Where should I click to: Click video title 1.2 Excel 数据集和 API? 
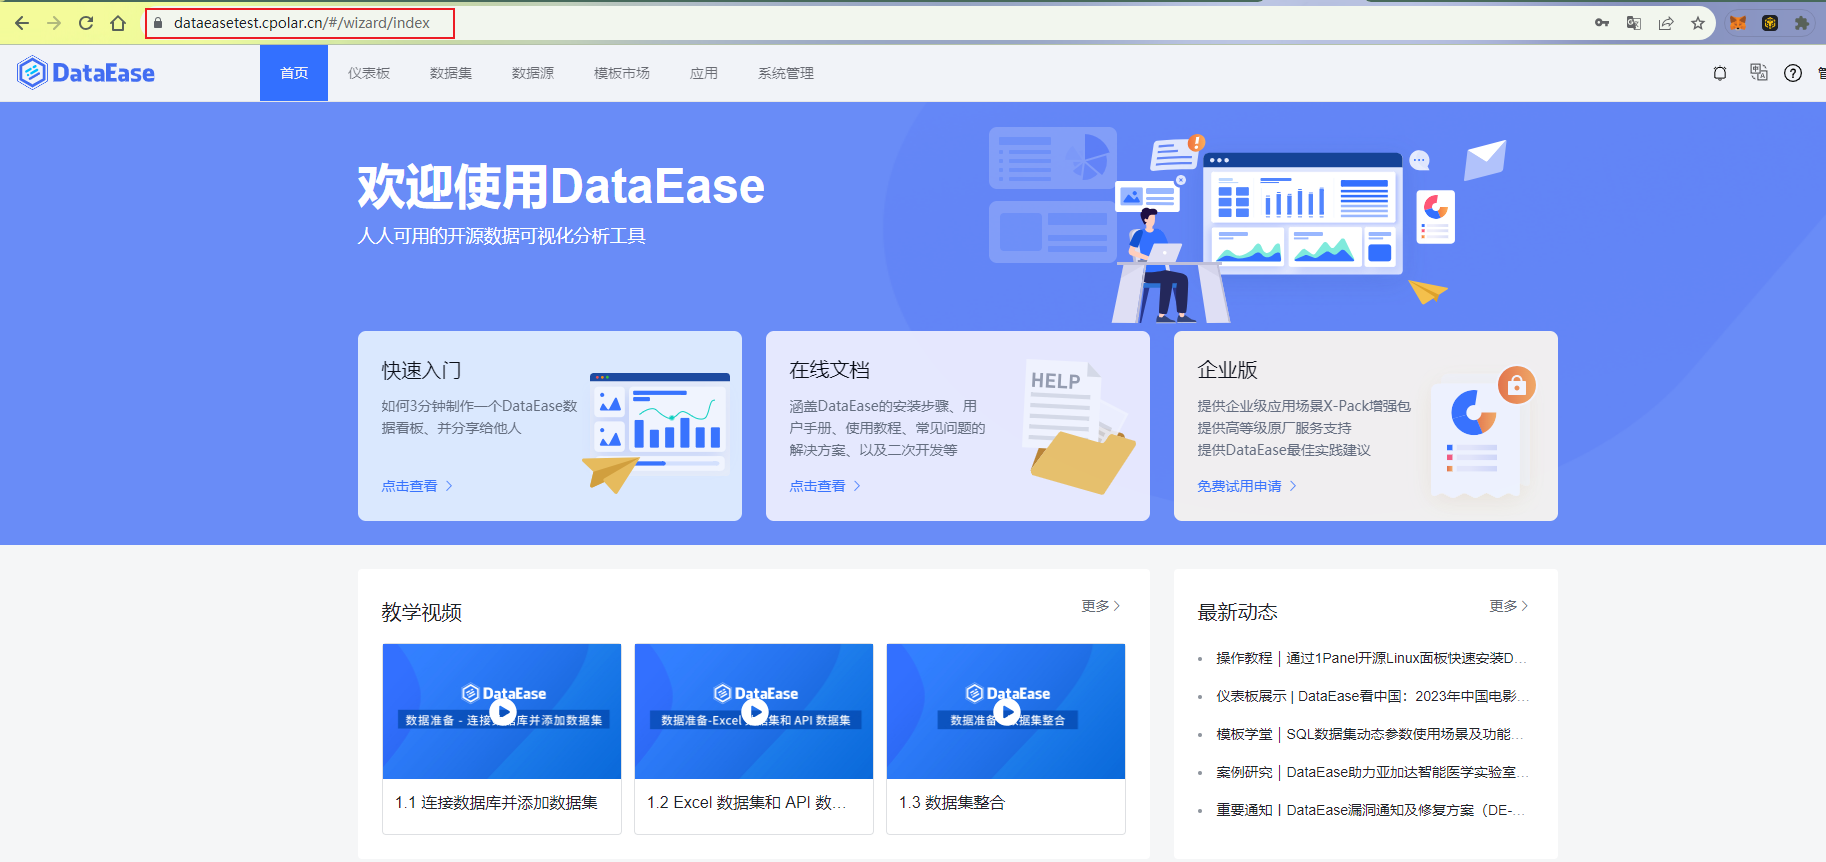pyautogui.click(x=746, y=802)
